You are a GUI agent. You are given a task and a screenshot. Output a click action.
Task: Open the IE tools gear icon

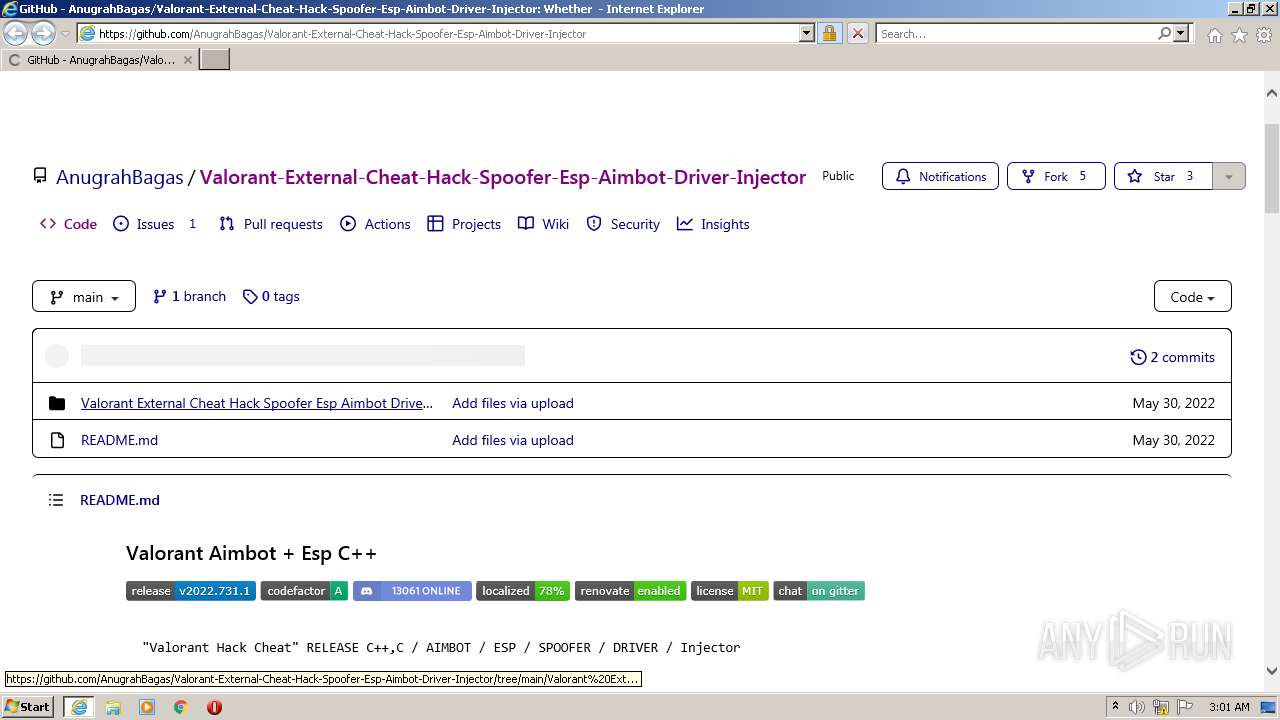tap(1264, 35)
